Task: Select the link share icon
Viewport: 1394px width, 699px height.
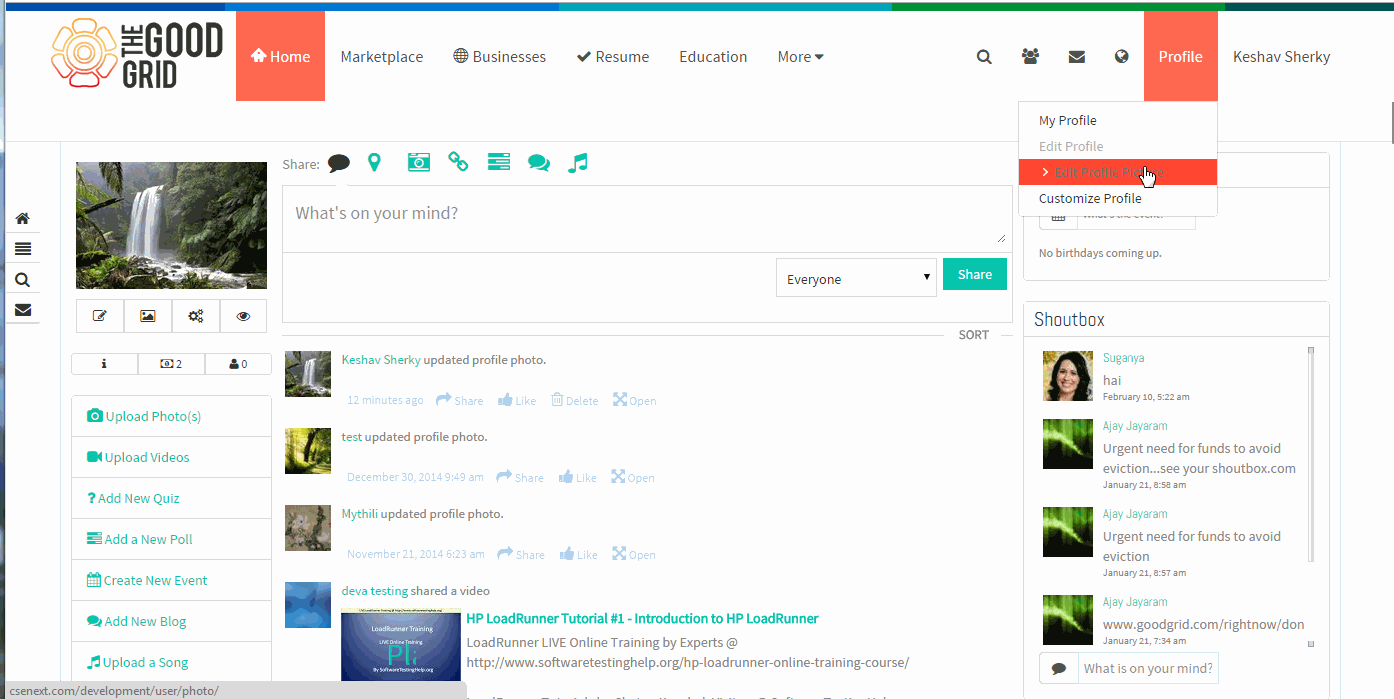Action: [x=458, y=162]
